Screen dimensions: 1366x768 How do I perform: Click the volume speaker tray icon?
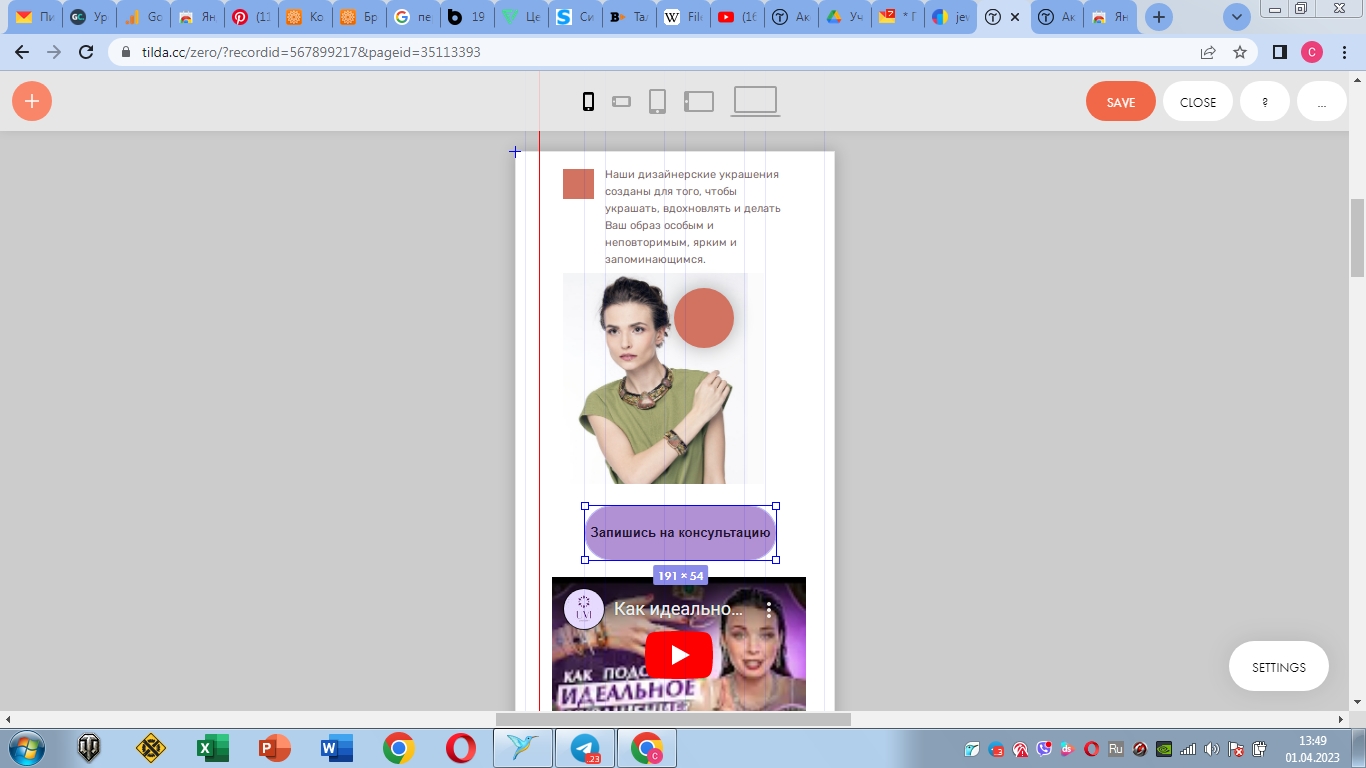pyautogui.click(x=1212, y=749)
